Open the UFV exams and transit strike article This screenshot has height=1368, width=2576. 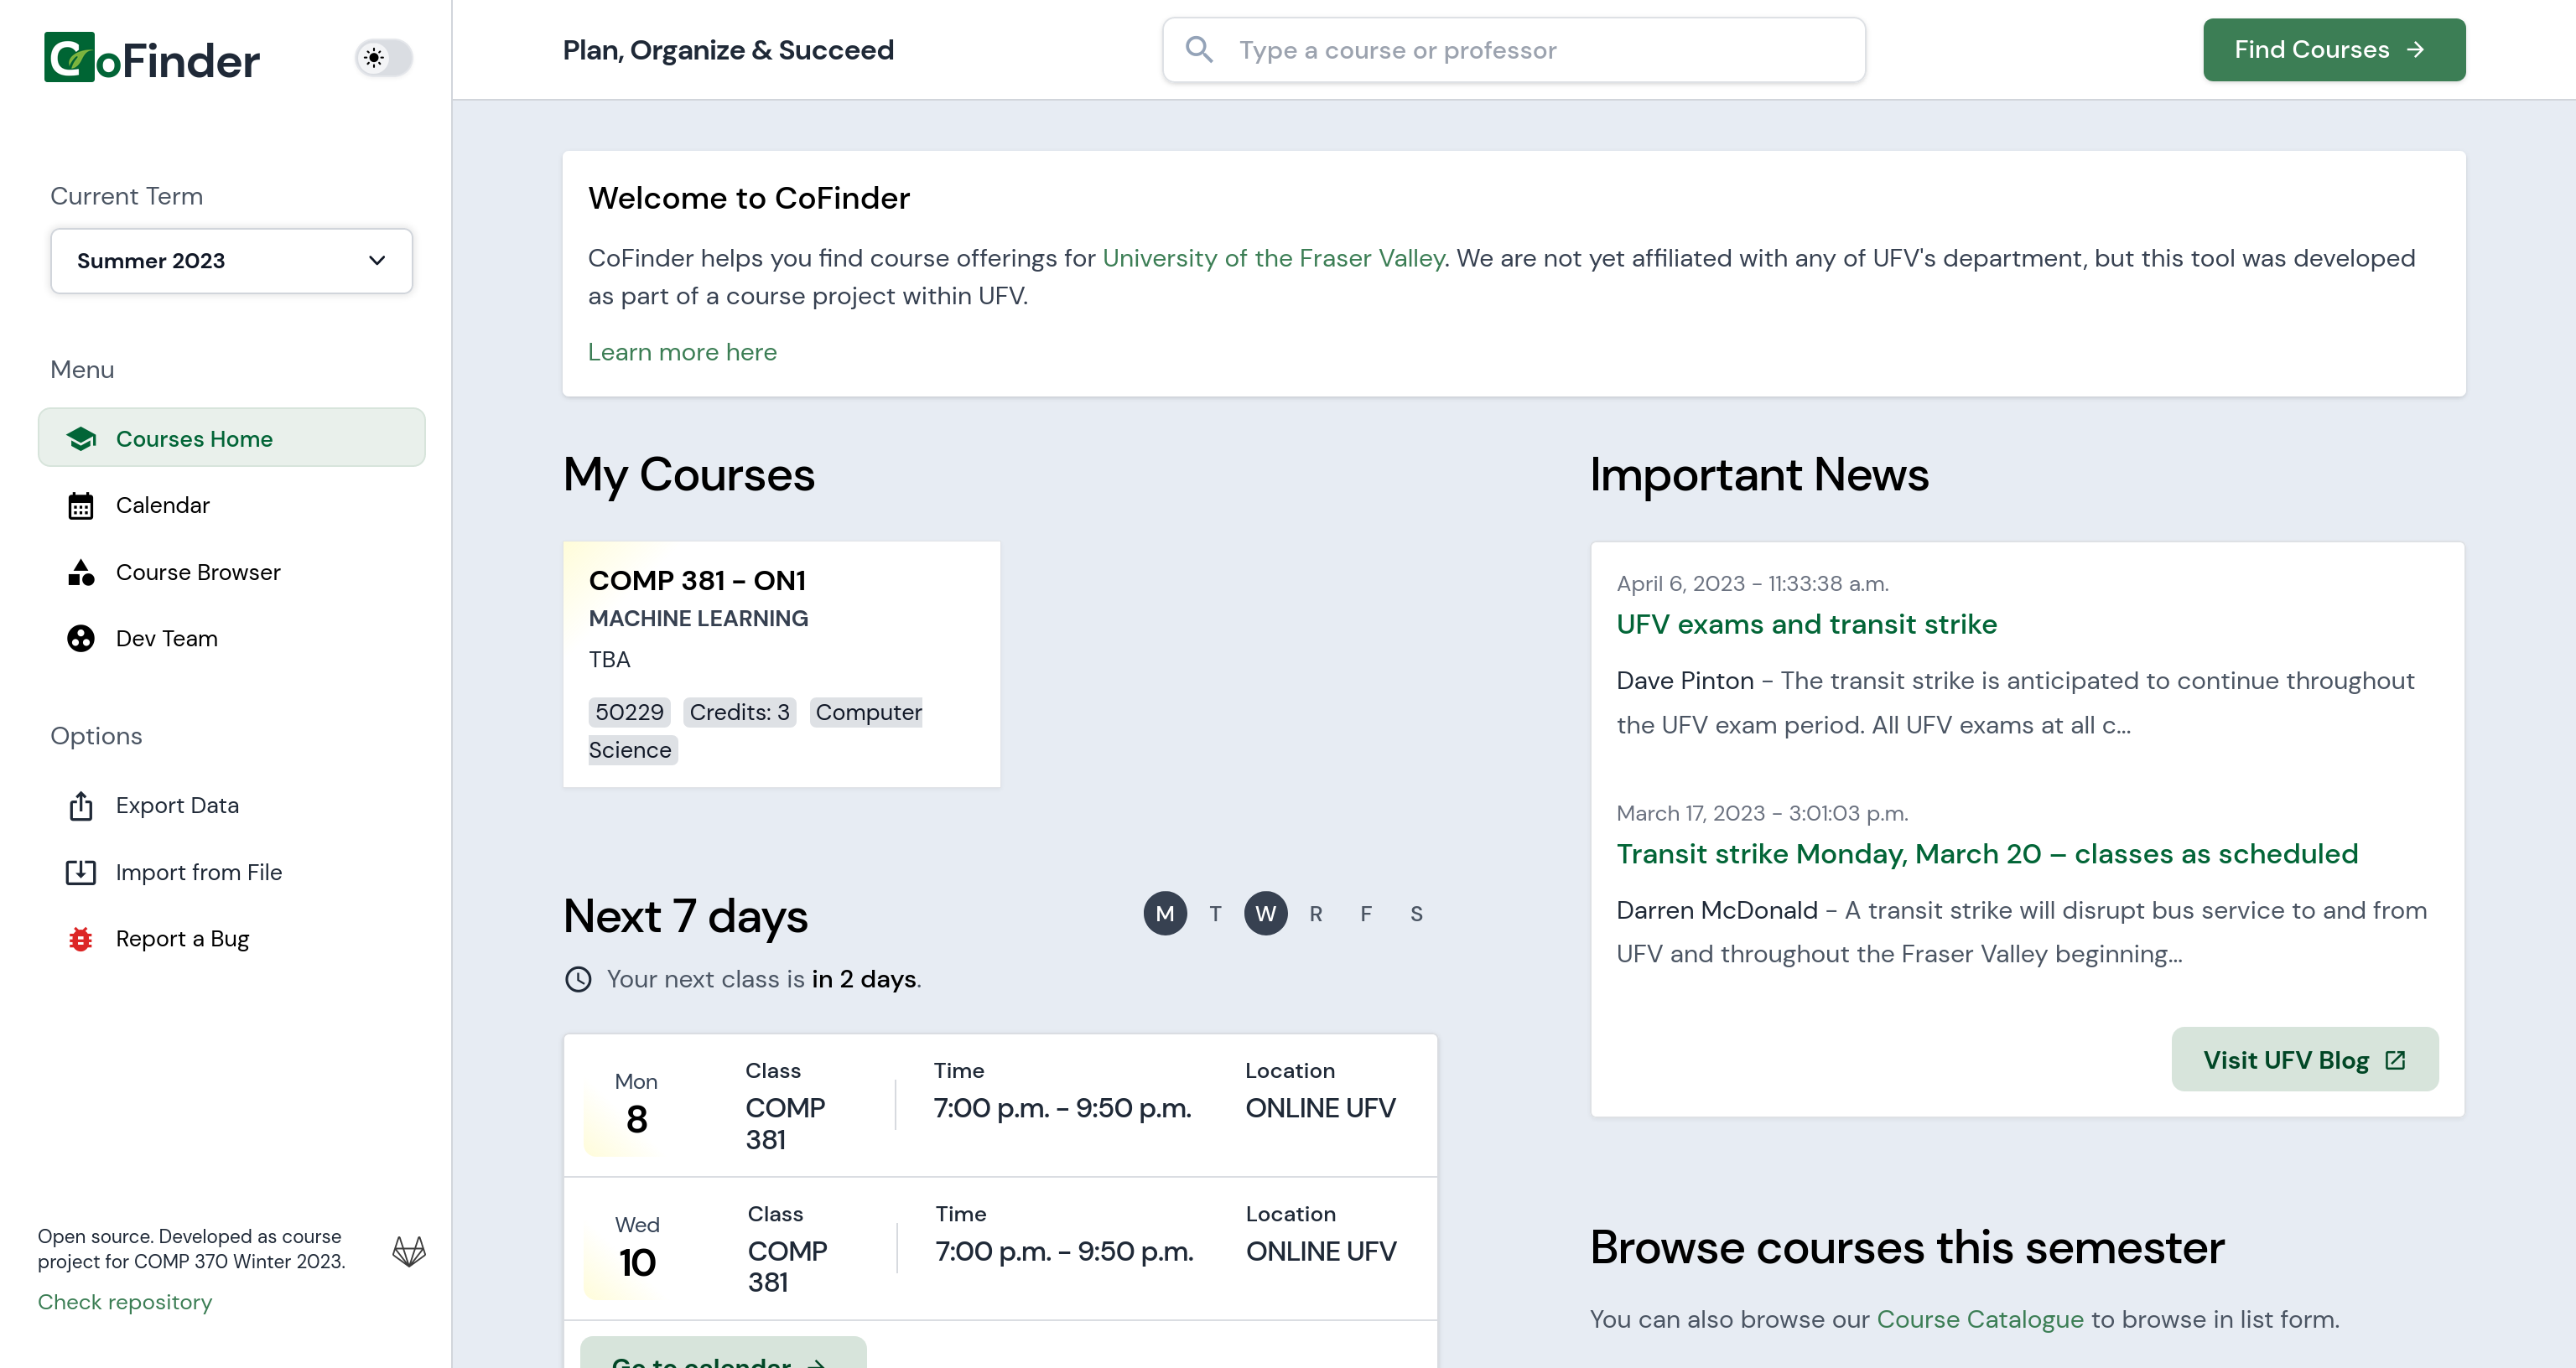(1806, 625)
